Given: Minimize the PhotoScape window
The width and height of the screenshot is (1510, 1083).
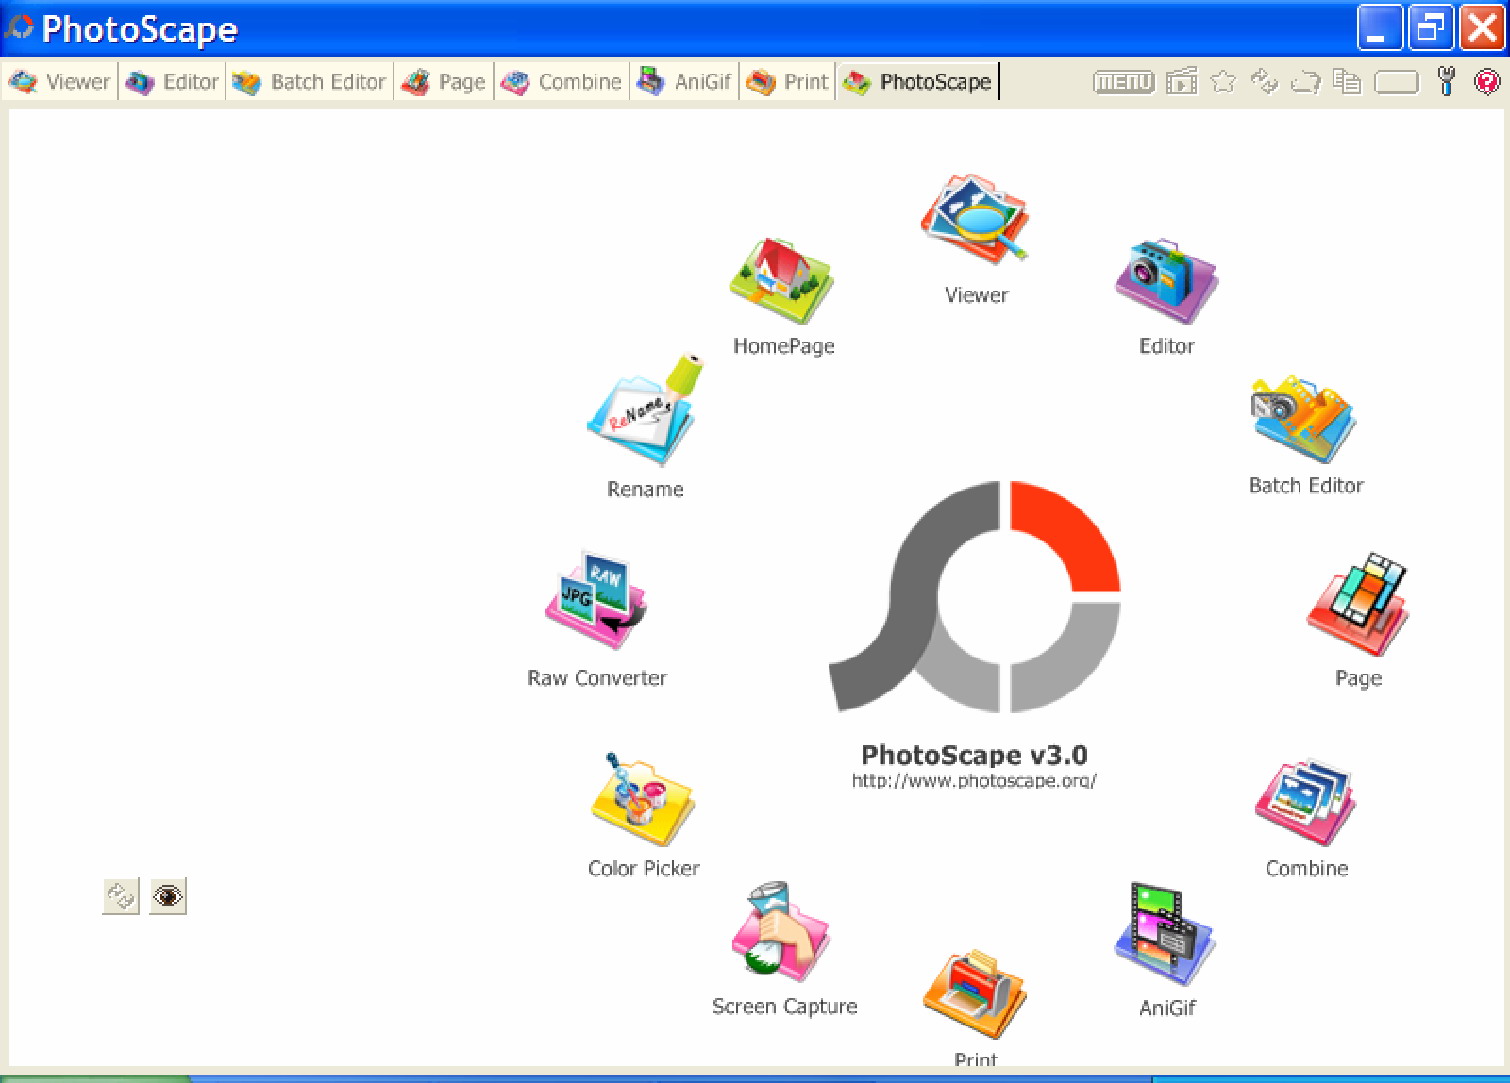Looking at the screenshot, I should tap(1379, 28).
